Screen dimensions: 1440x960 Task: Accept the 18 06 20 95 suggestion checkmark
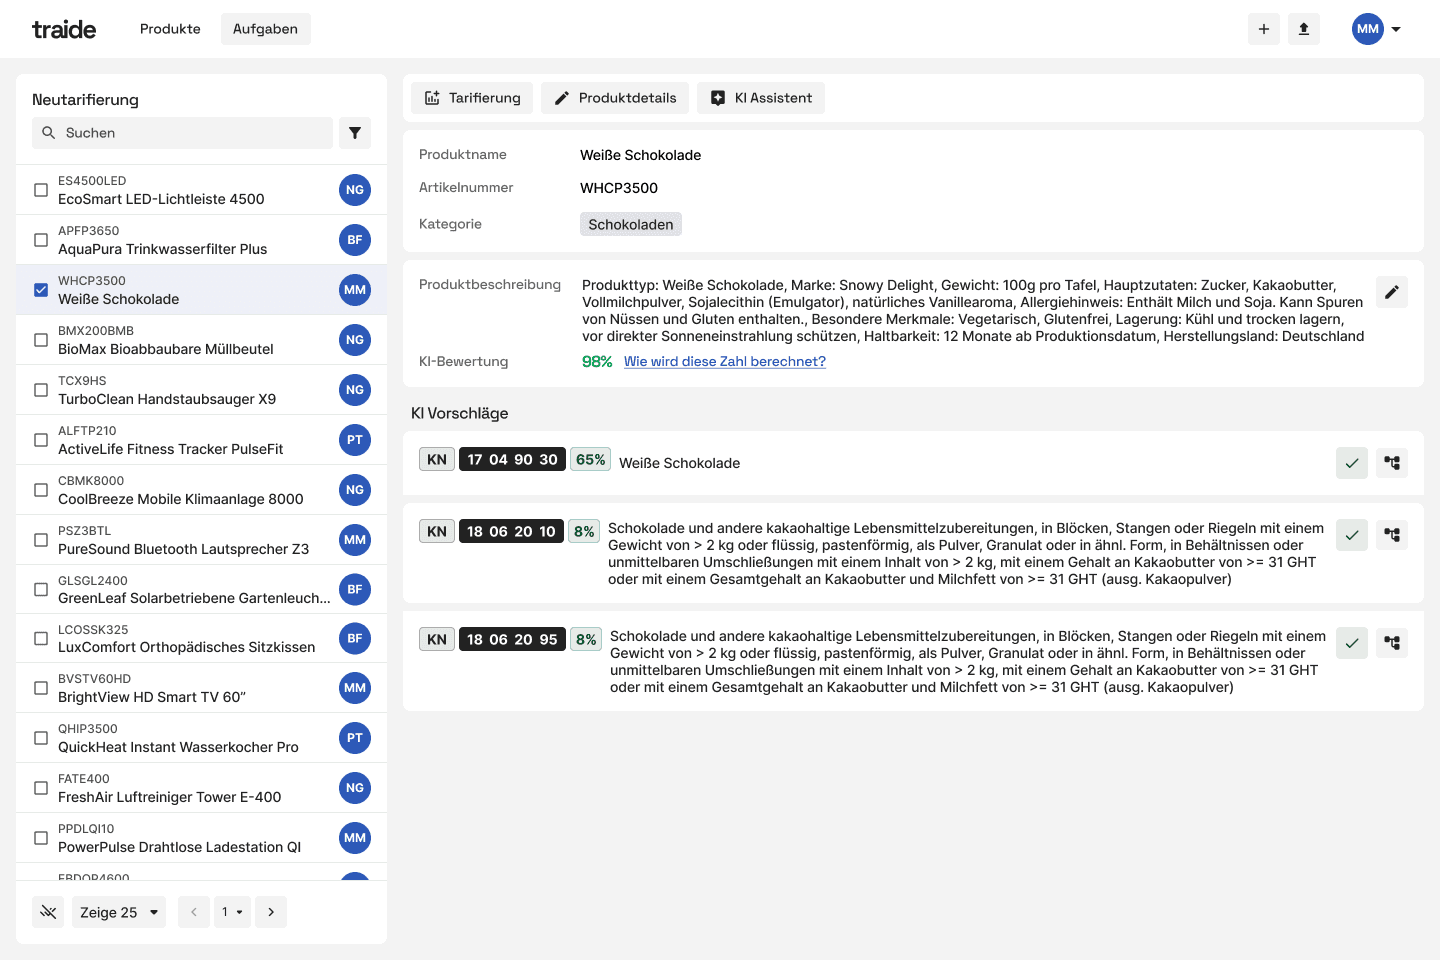click(1352, 643)
